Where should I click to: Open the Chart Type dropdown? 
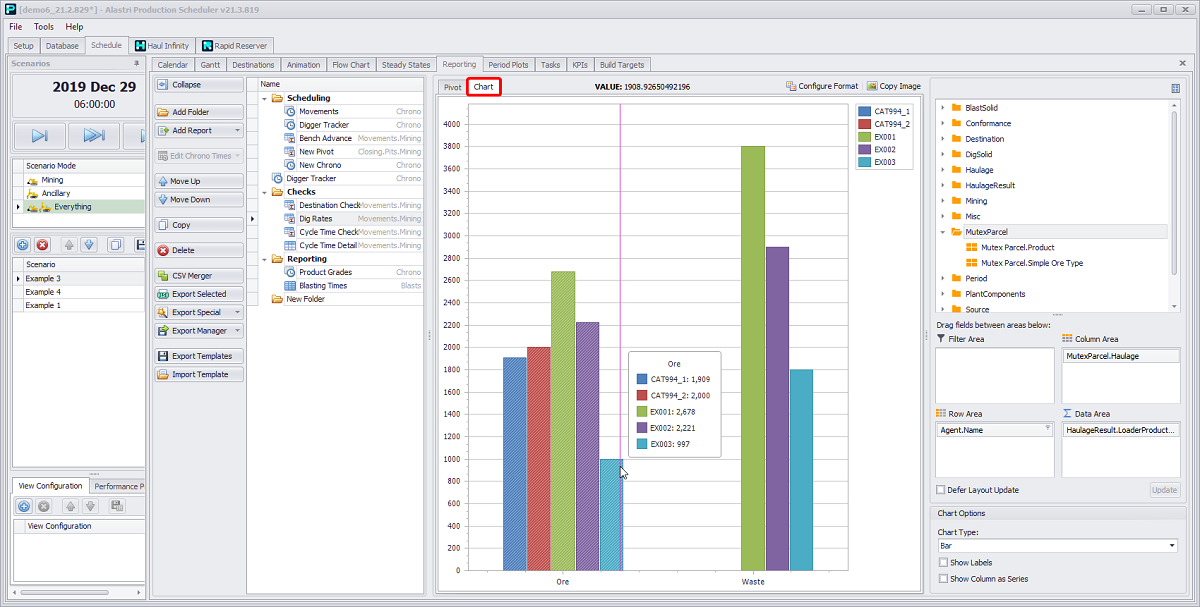(1171, 546)
